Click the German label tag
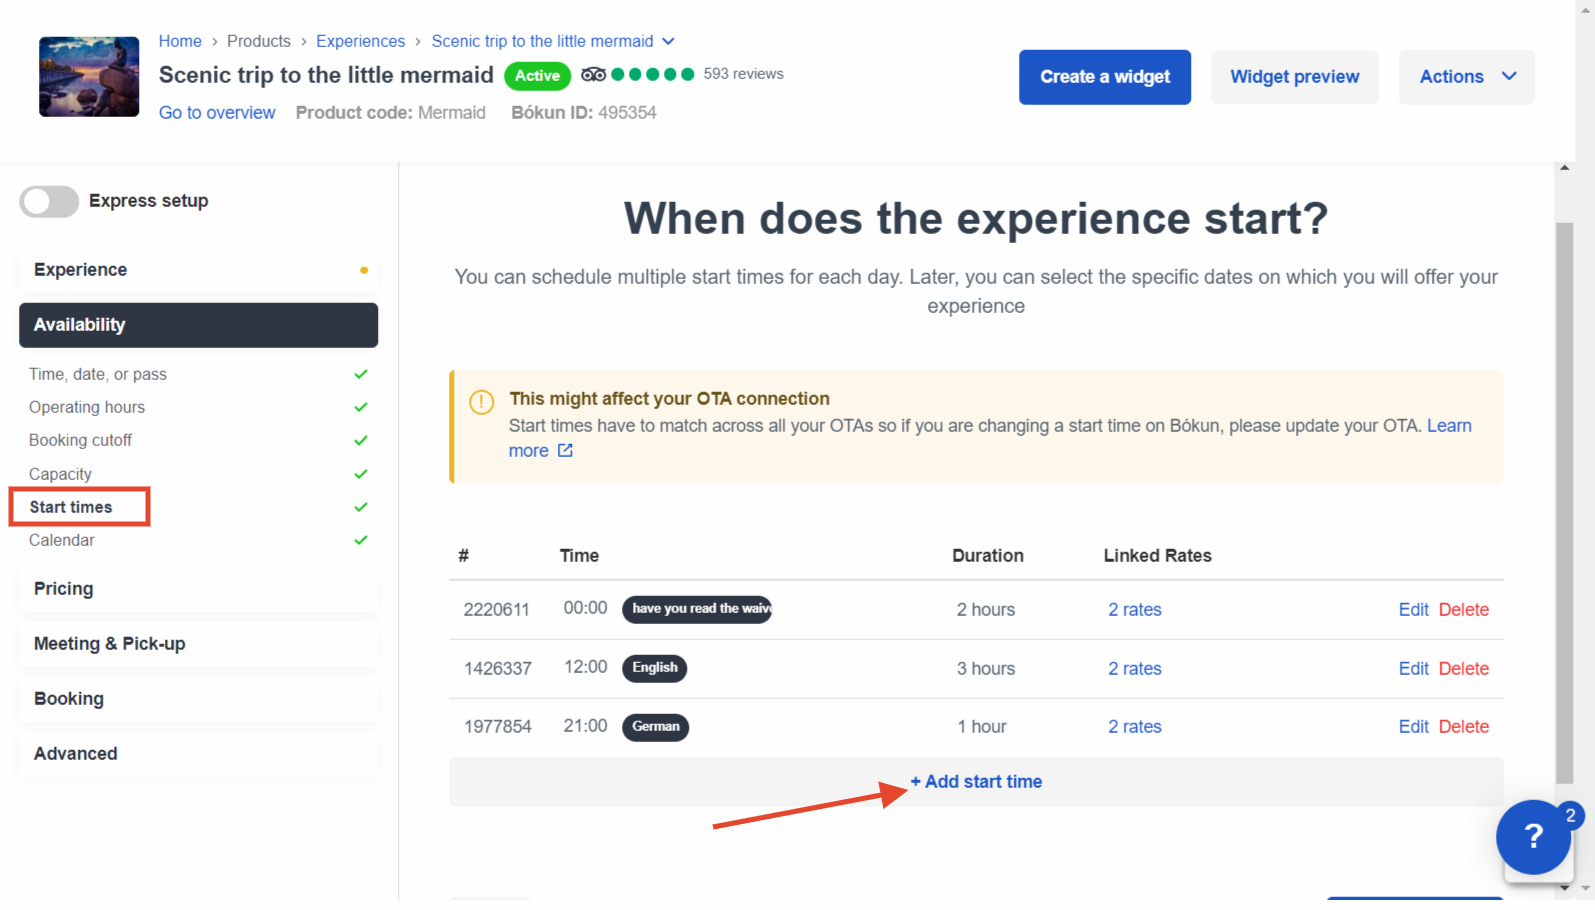This screenshot has width=1595, height=910. point(656,727)
